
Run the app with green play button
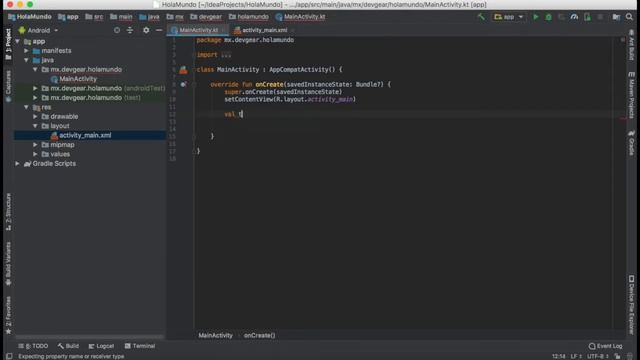536,17
